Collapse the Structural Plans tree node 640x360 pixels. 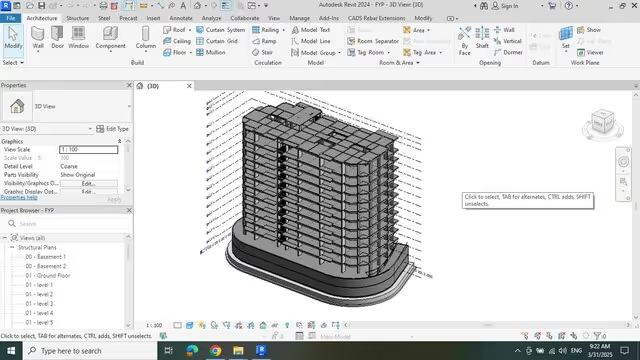[12, 247]
